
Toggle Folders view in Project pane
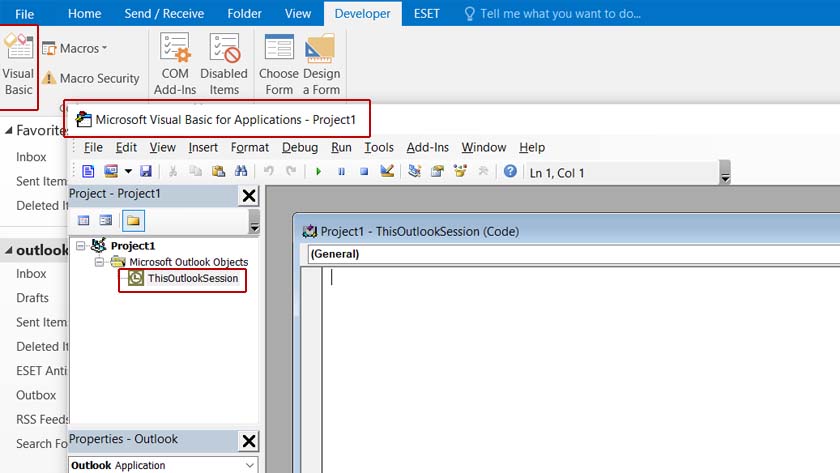[x=133, y=221]
